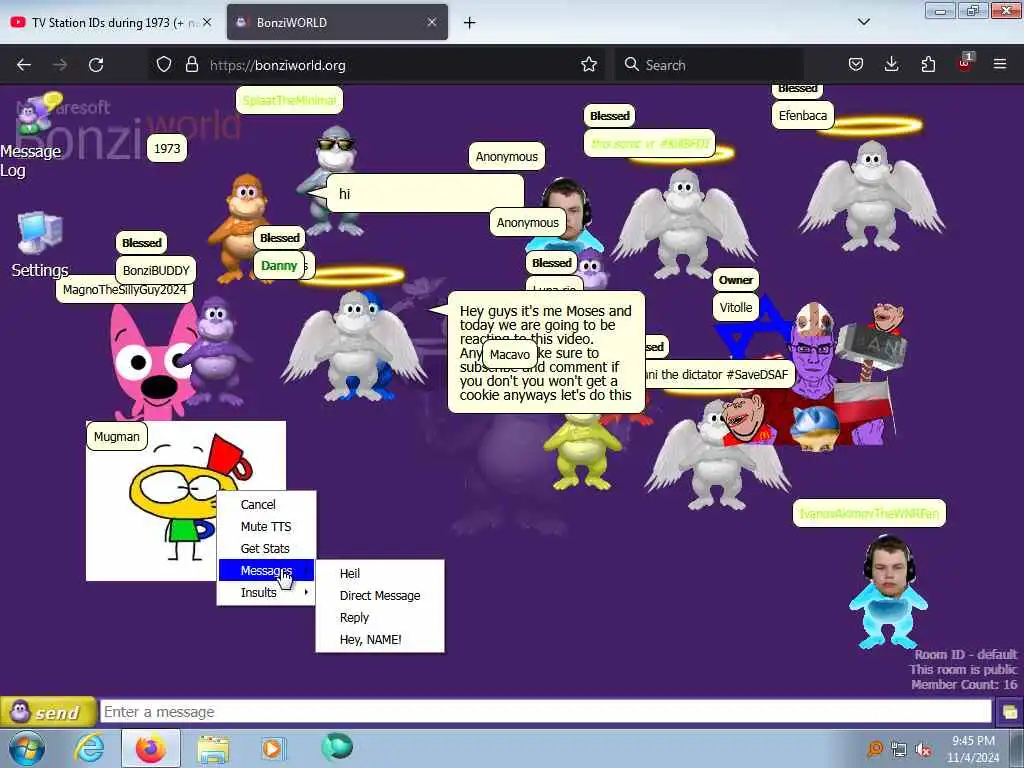
Task: Click the orange magnifier tray icon
Action: tap(874, 749)
